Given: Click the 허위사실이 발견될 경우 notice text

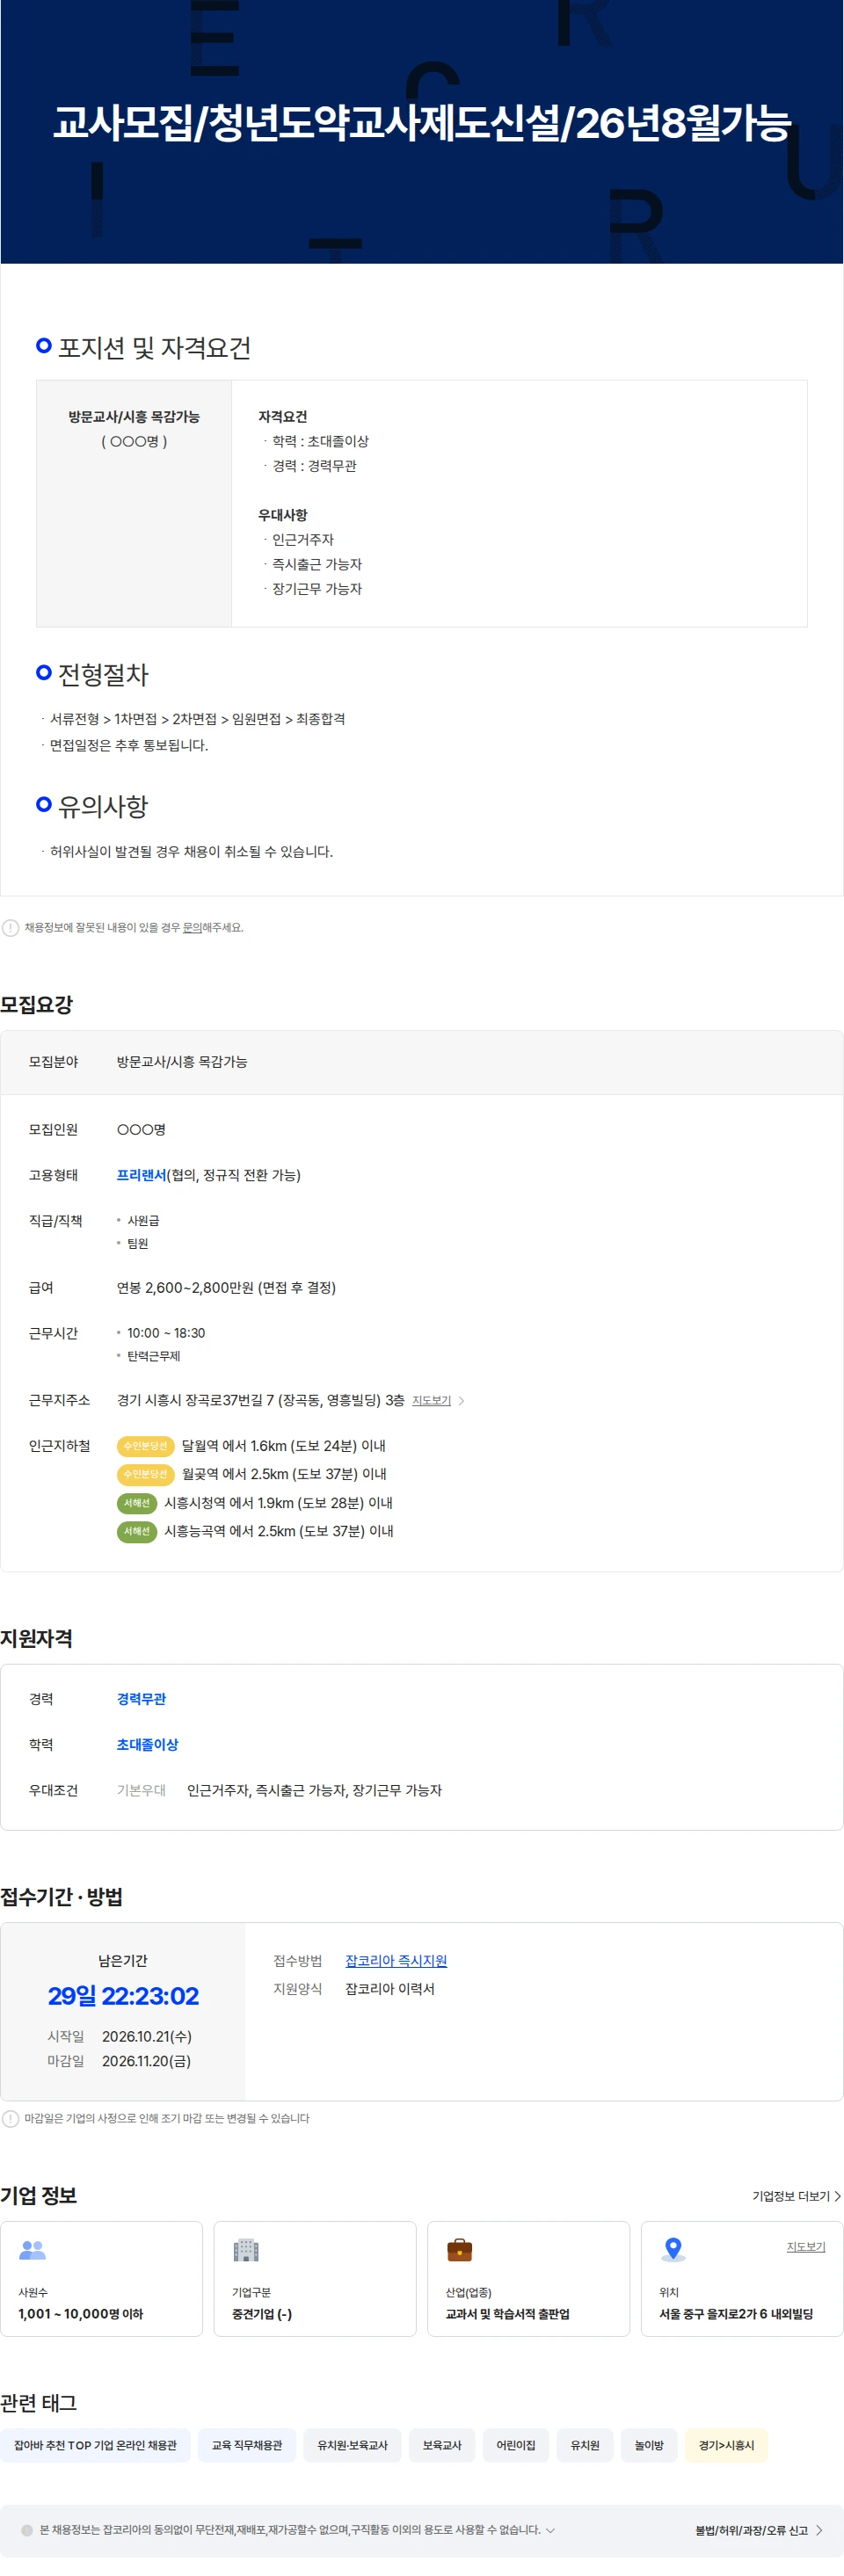Looking at the screenshot, I should pyautogui.click(x=191, y=852).
